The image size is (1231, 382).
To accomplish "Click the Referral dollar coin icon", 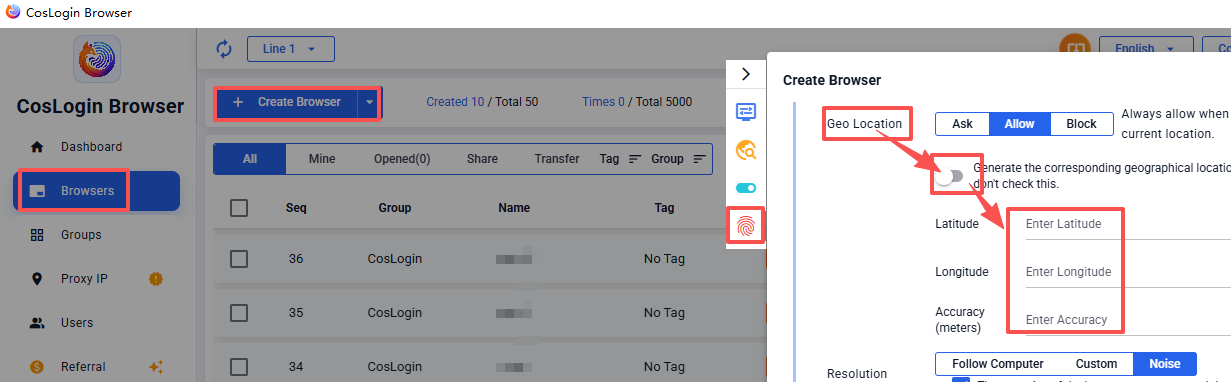I will 37,367.
